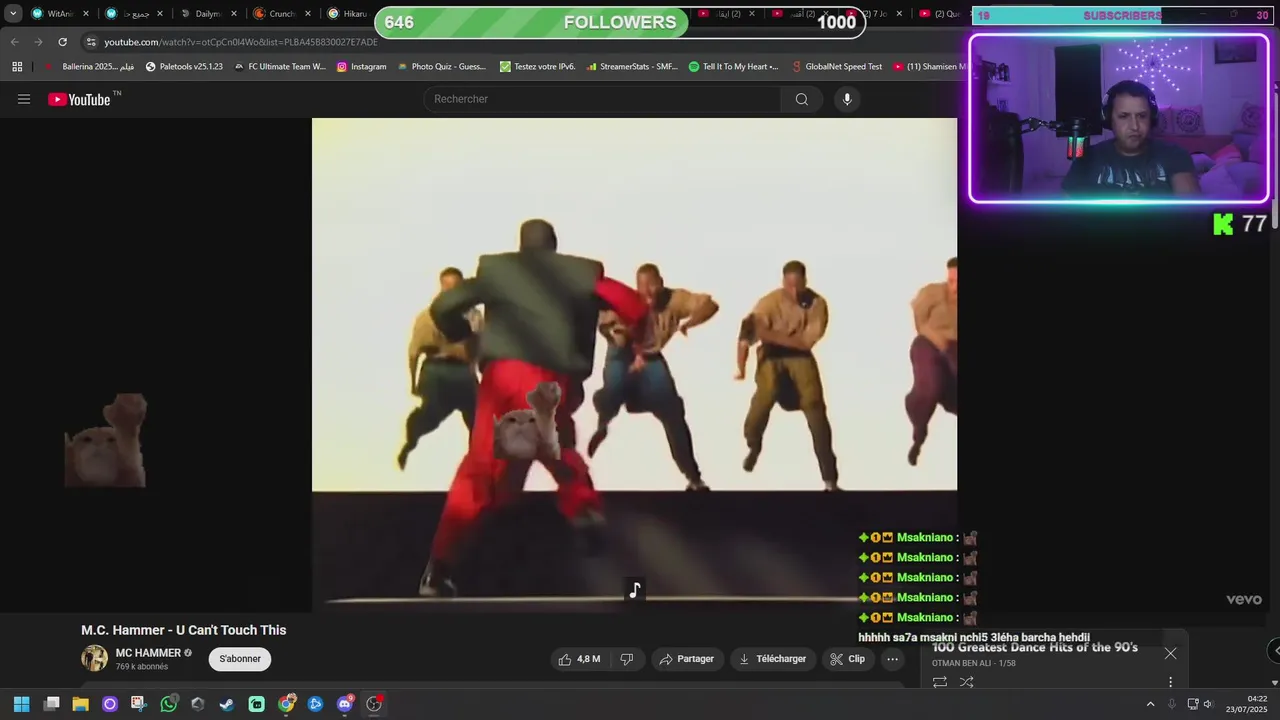The width and height of the screenshot is (1280, 720).
Task: Open Steam from the taskbar
Action: pyautogui.click(x=227, y=704)
